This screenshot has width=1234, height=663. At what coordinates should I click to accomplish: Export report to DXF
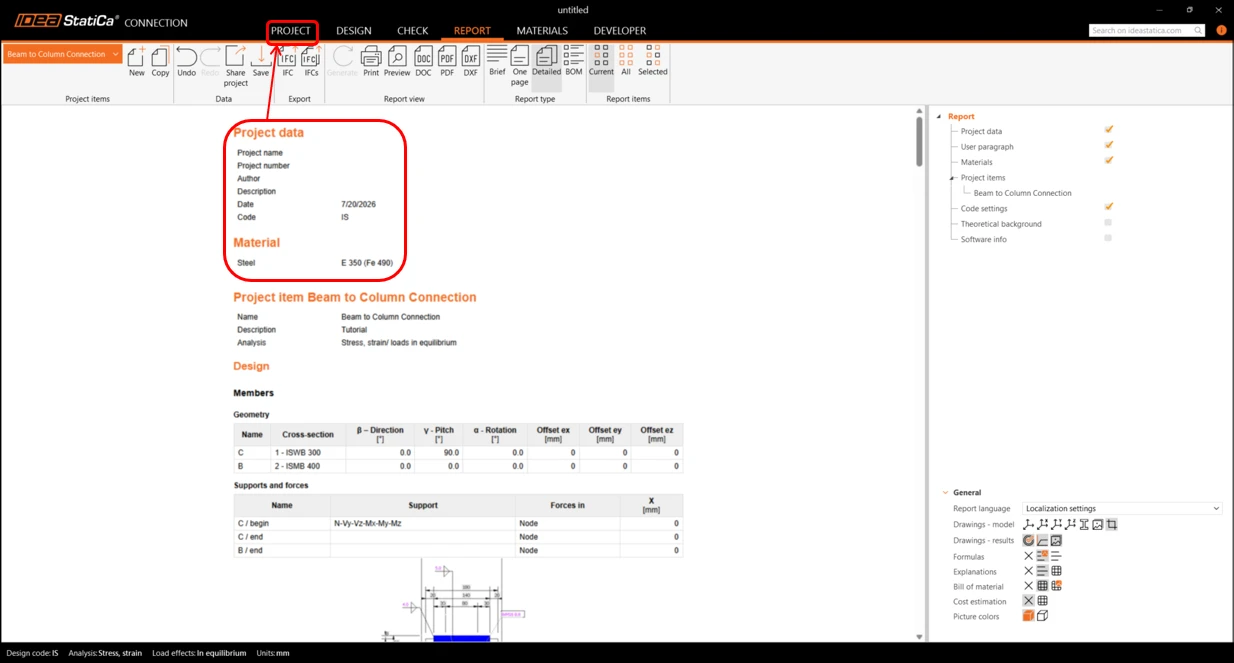[x=471, y=60]
